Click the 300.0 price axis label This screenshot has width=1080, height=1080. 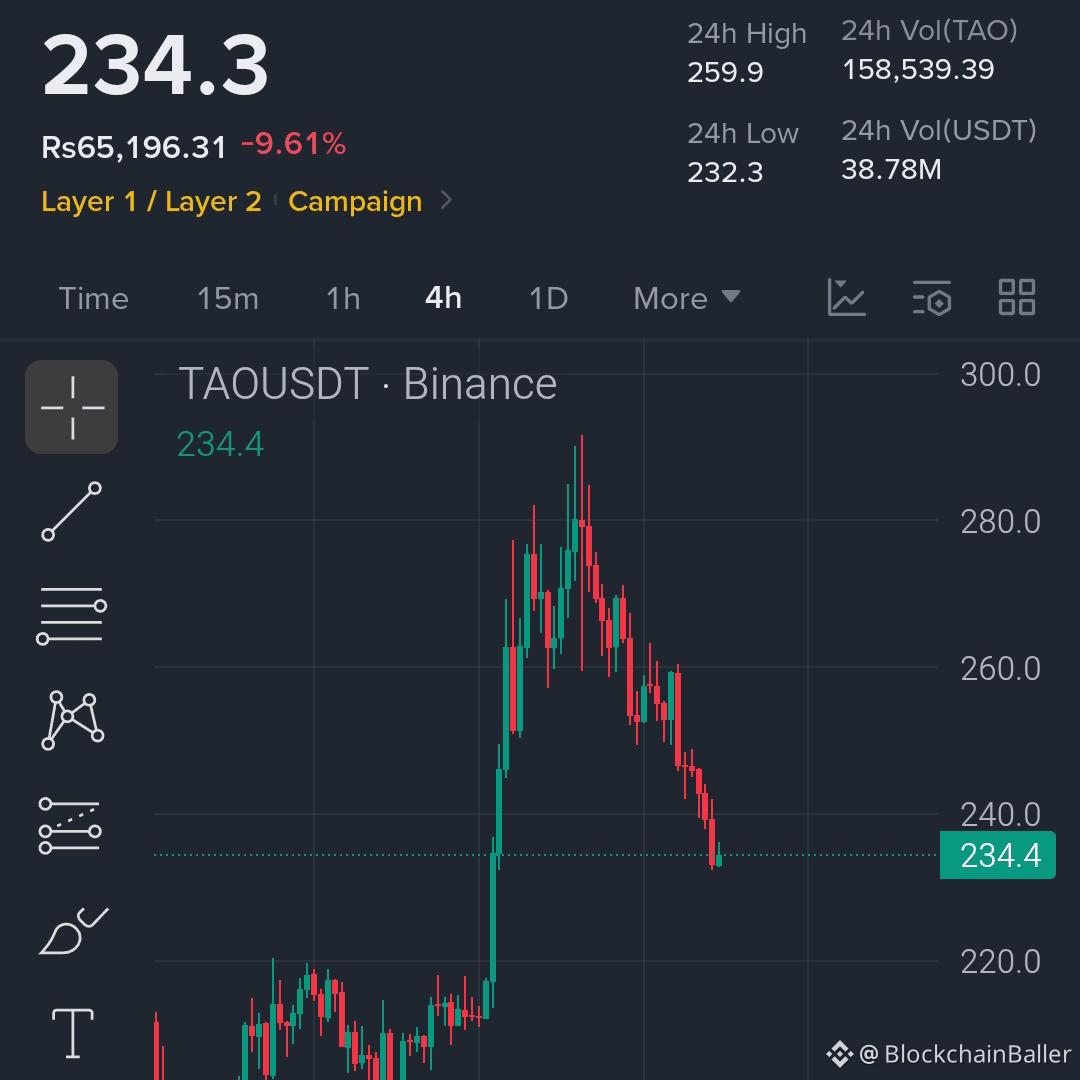click(x=1000, y=375)
